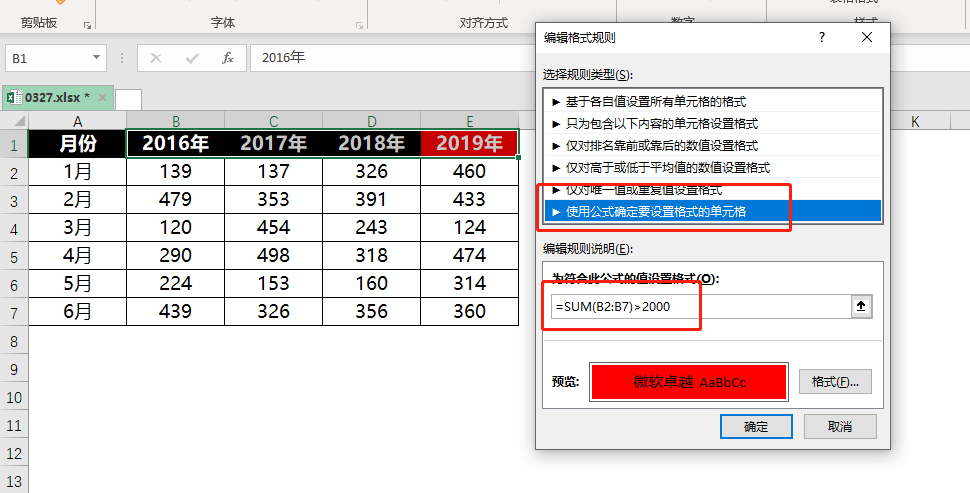Open the Name Box dropdown arrow
This screenshot has height=493, width=970.
coord(96,58)
